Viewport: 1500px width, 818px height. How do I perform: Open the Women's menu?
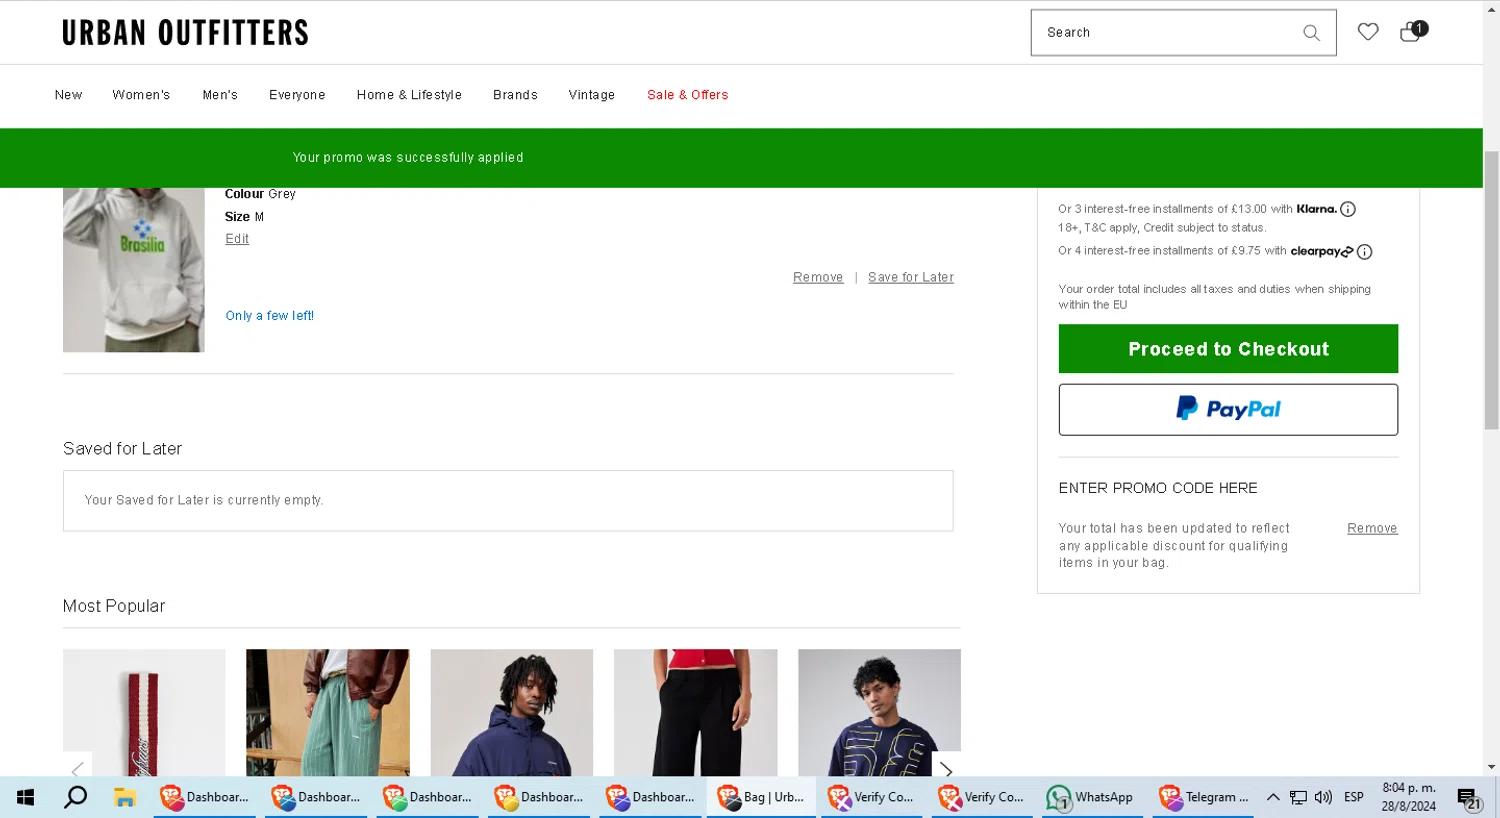tap(141, 95)
